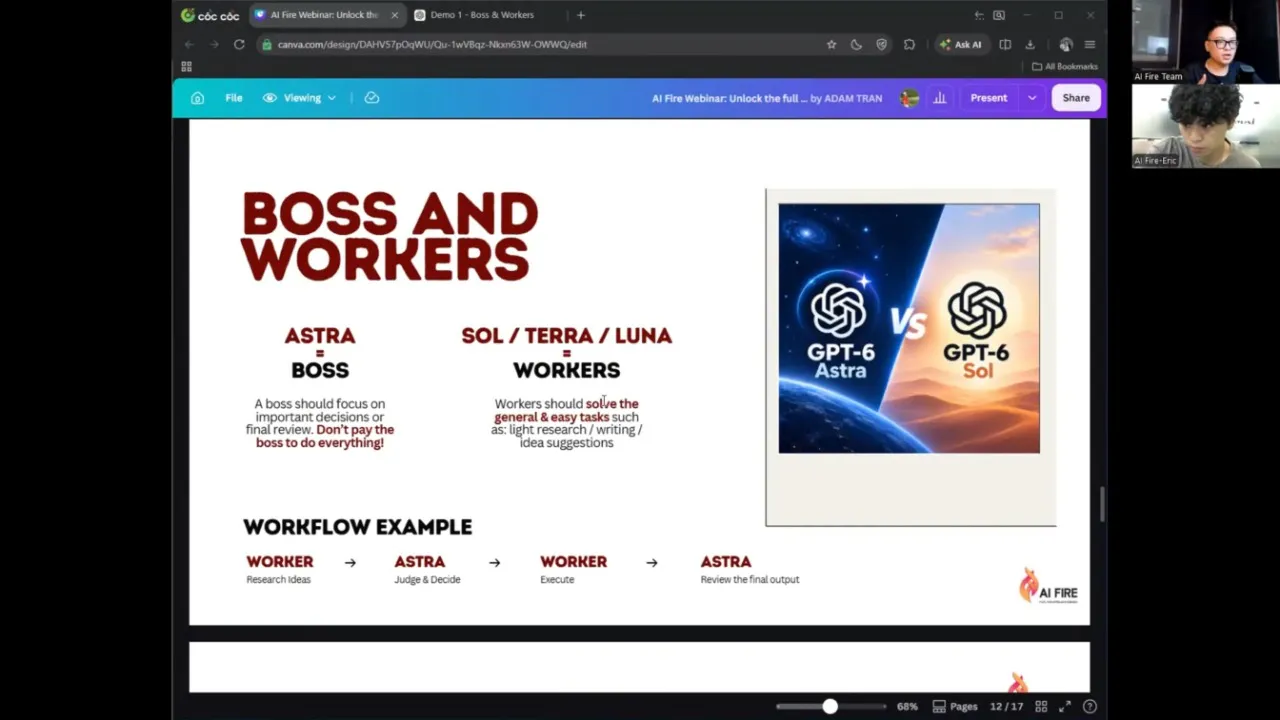Open the 68% zoom level menu
Image resolution: width=1280 pixels, height=720 pixels.
[x=907, y=706]
